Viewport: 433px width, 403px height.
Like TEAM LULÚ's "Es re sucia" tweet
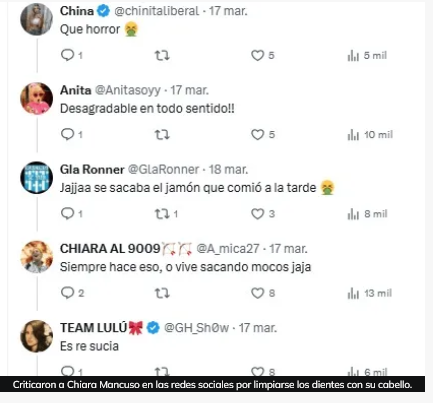262,372
